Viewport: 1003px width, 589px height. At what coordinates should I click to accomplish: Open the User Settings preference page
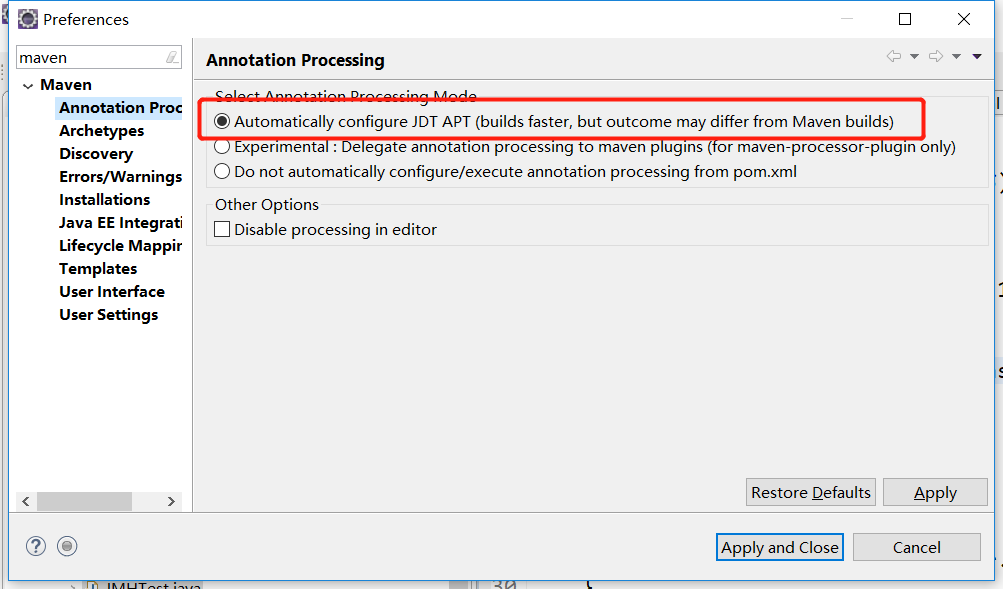[109, 315]
